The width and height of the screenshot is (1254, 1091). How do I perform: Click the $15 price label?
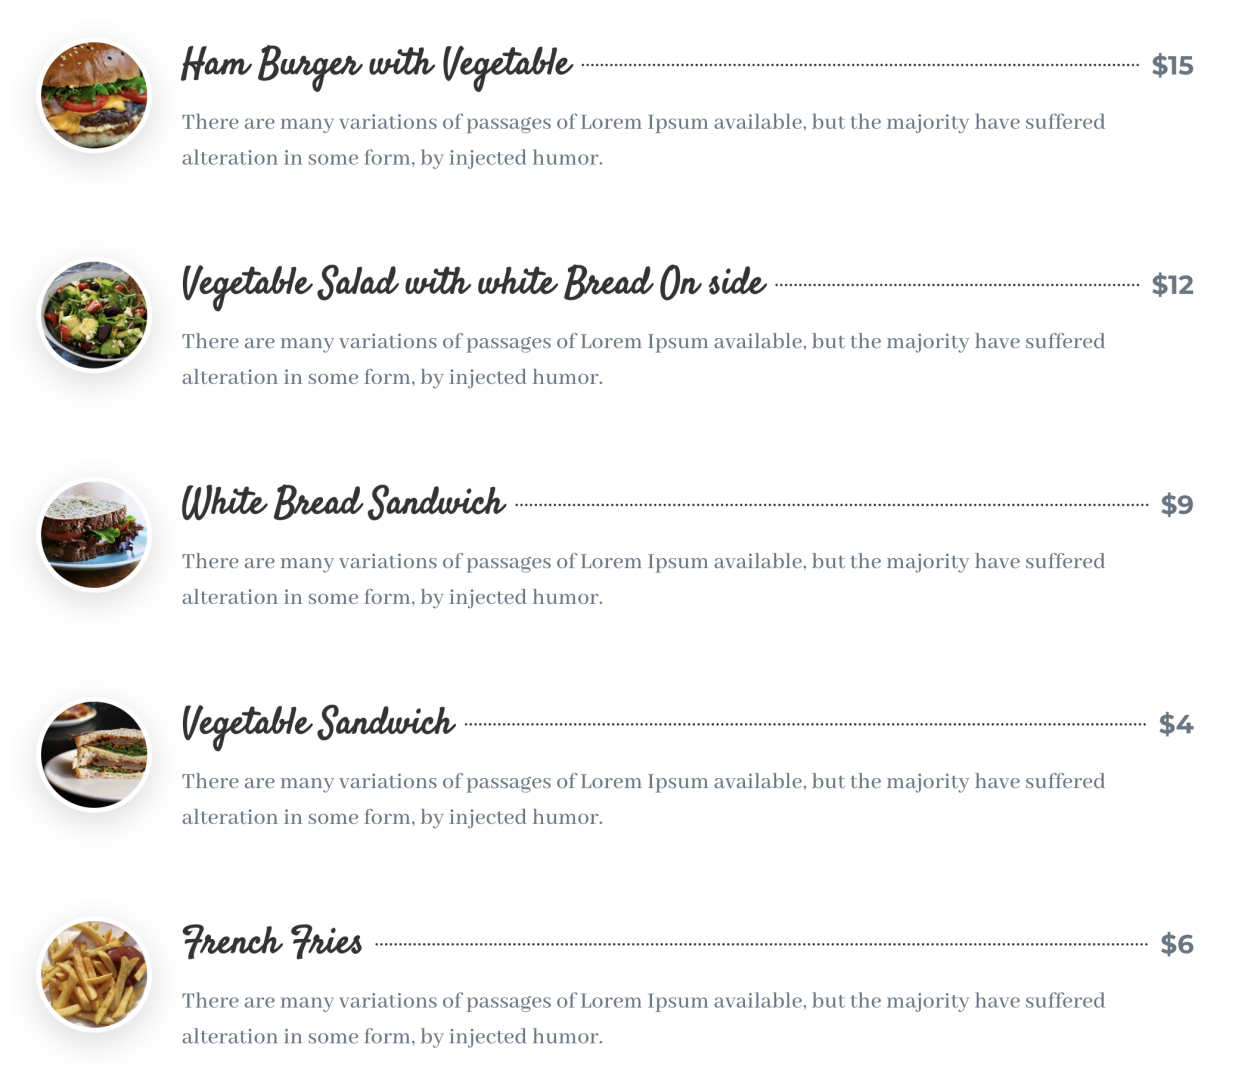(x=1172, y=66)
